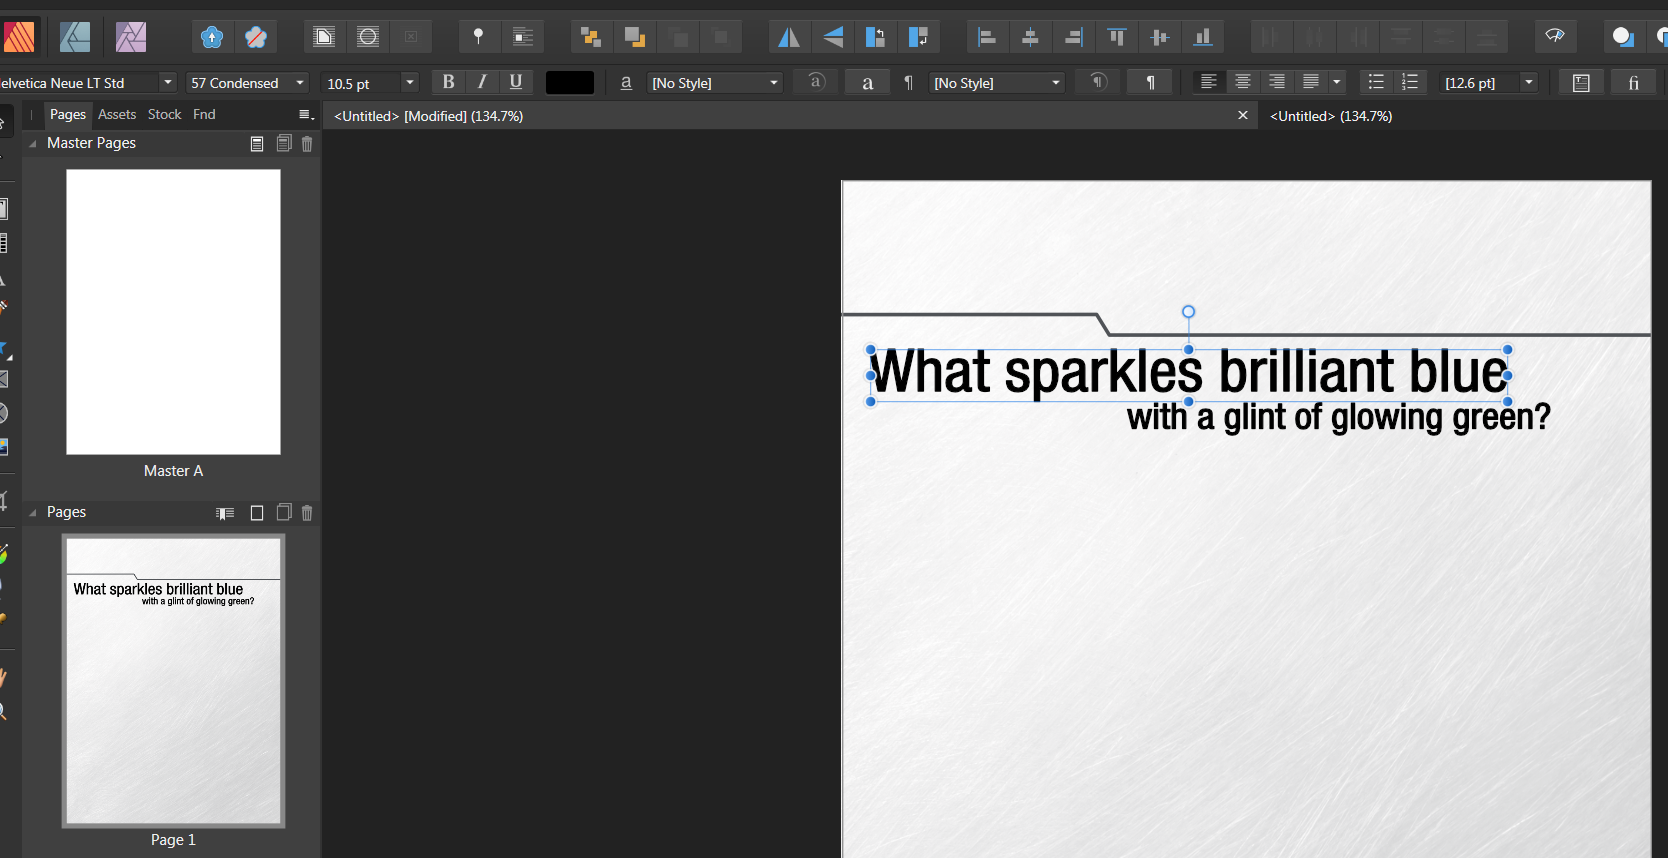The width and height of the screenshot is (1668, 858).
Task: Open the typography fi ligatures panel
Action: pyautogui.click(x=1633, y=83)
